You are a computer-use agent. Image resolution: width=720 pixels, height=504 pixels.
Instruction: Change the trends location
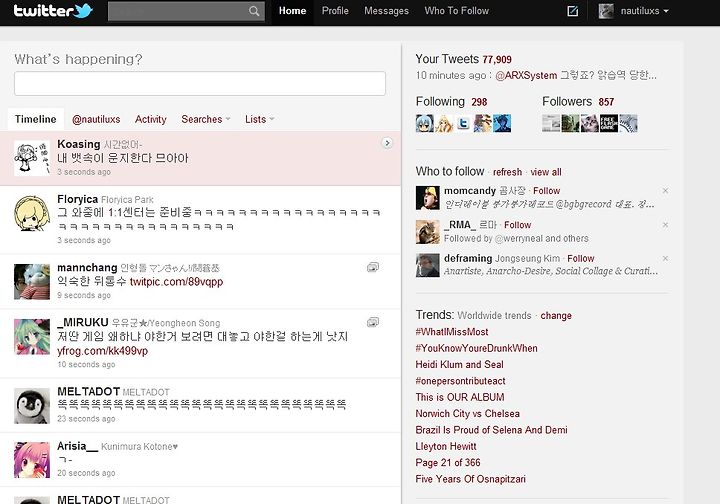tap(556, 316)
